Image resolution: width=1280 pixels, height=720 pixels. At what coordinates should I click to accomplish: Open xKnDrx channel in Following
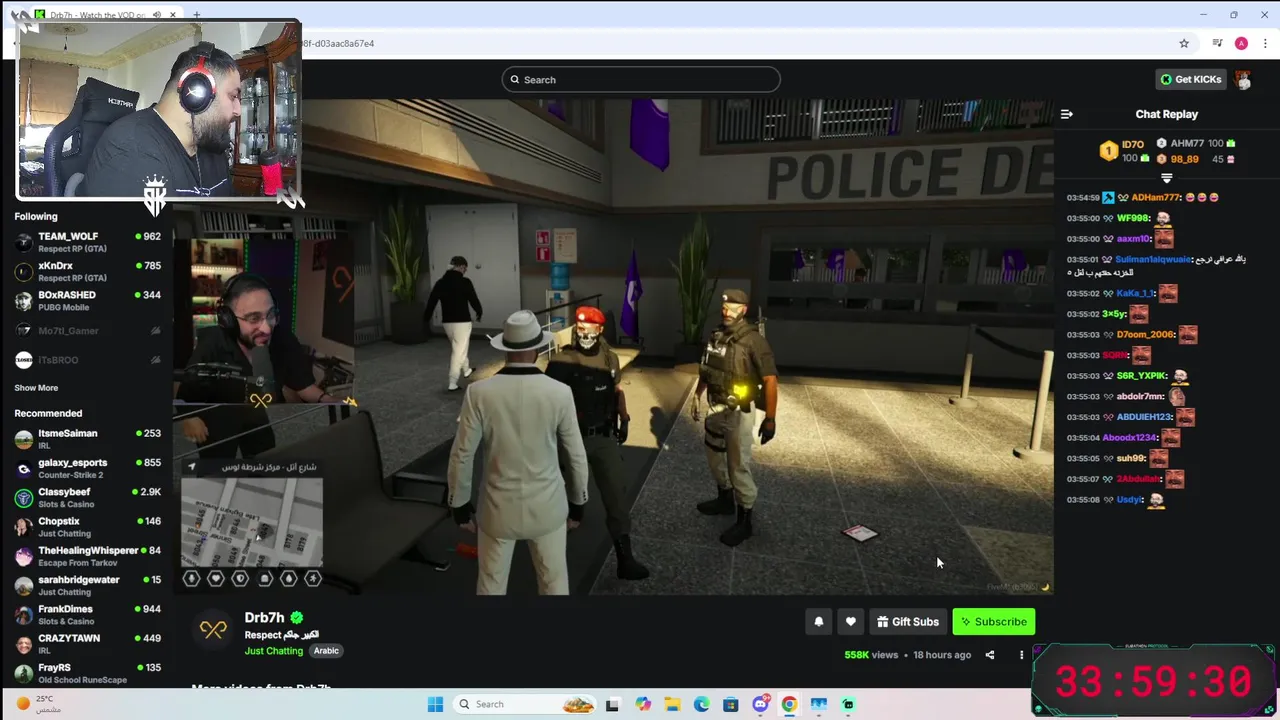[x=88, y=272]
